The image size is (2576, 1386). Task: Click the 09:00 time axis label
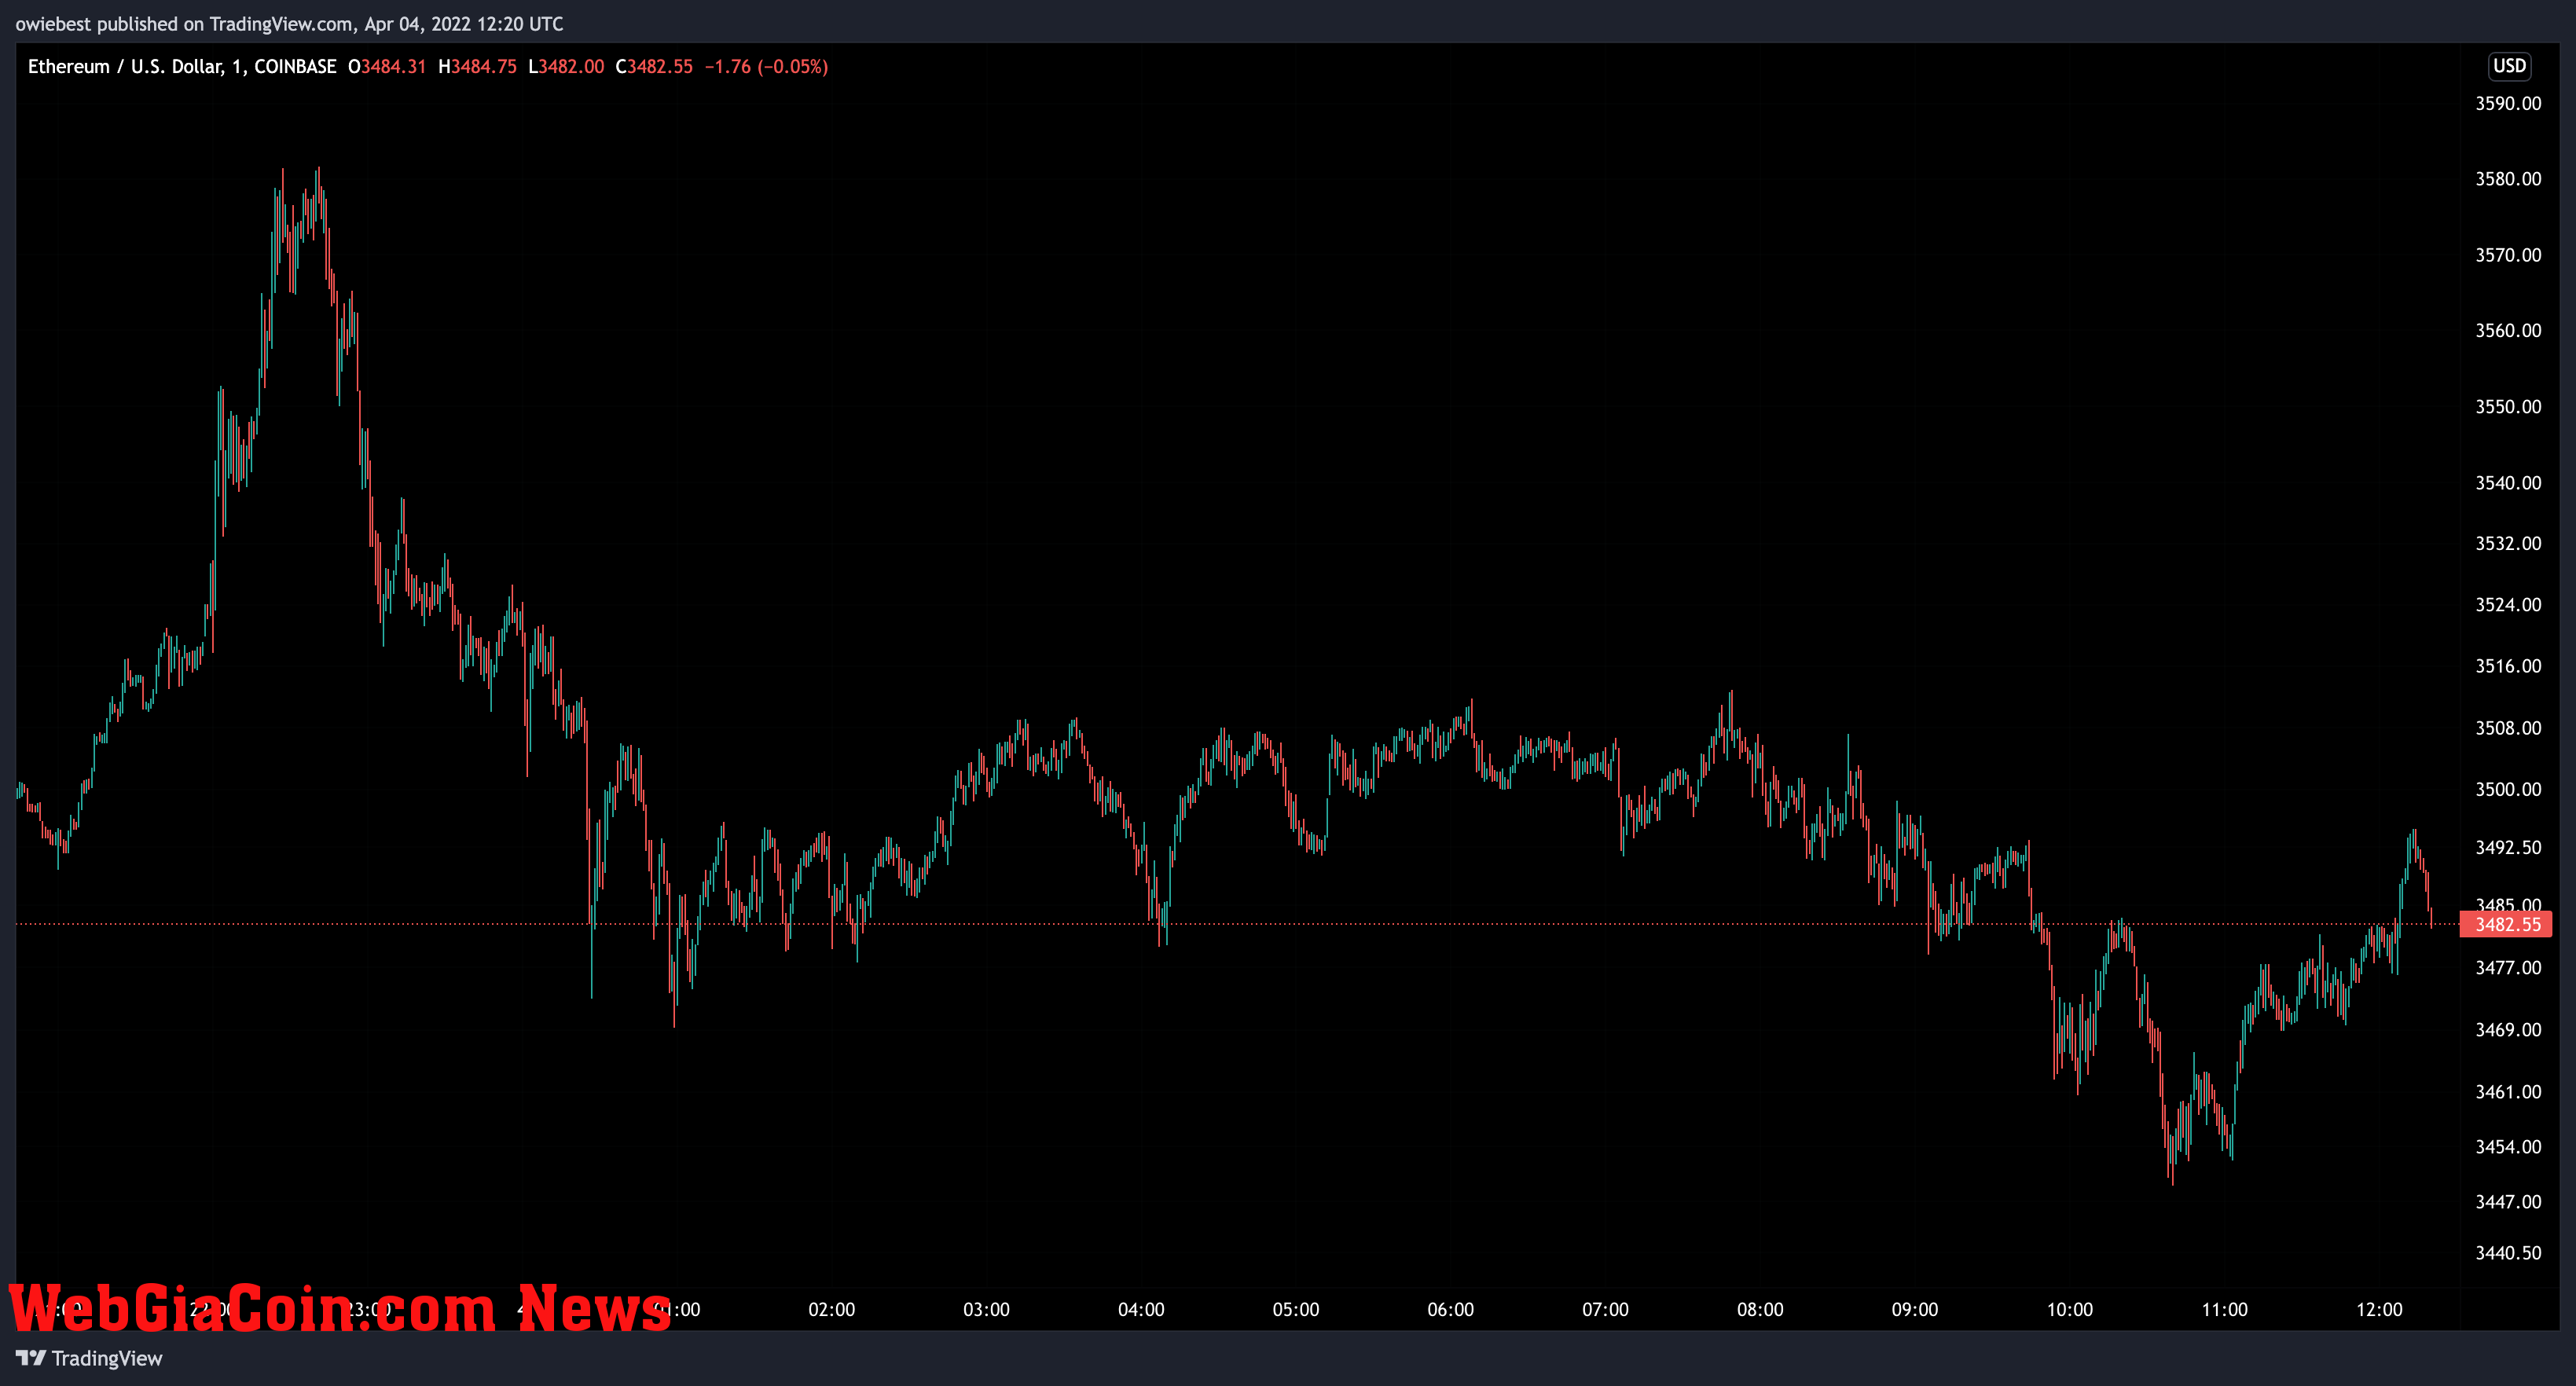pos(1915,1309)
